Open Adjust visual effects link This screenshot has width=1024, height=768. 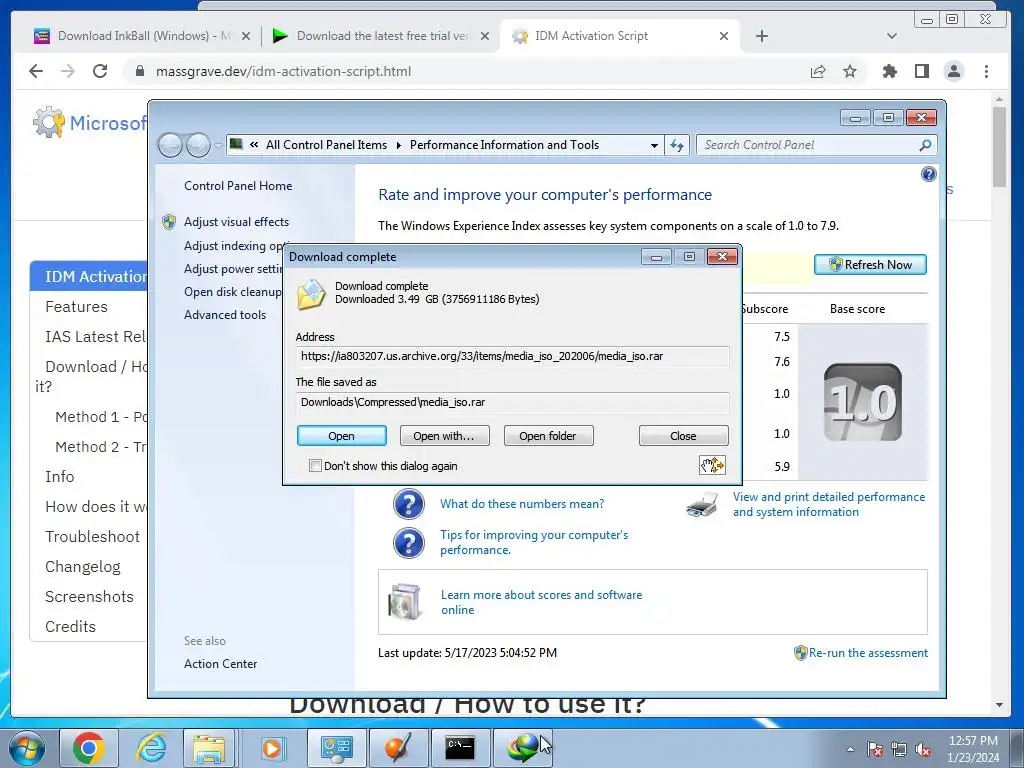236,222
